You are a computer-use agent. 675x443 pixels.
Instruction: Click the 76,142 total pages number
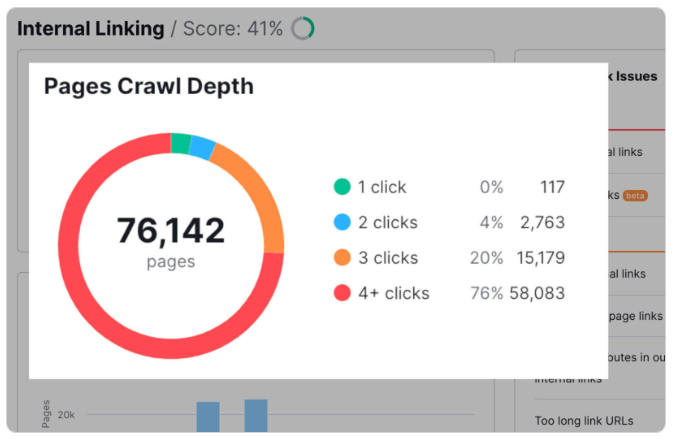171,230
